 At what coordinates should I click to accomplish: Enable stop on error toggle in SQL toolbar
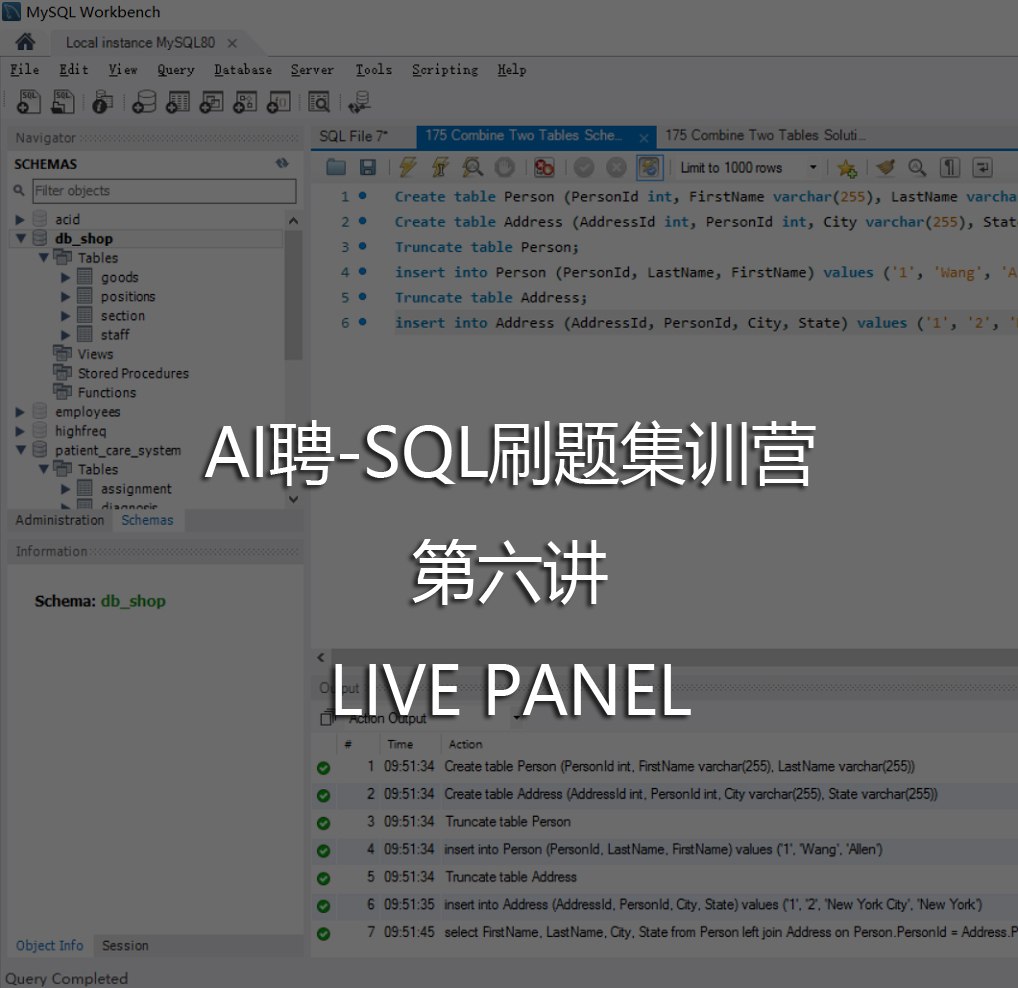click(543, 167)
